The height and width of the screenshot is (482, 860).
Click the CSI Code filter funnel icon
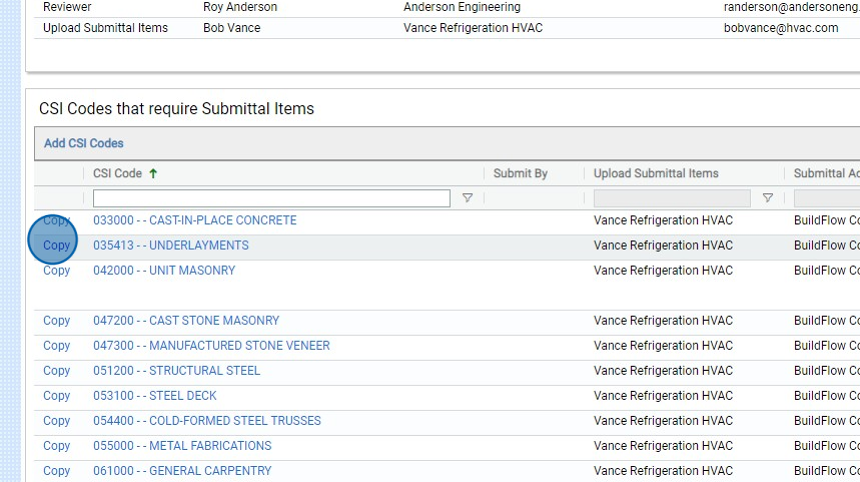pos(467,198)
